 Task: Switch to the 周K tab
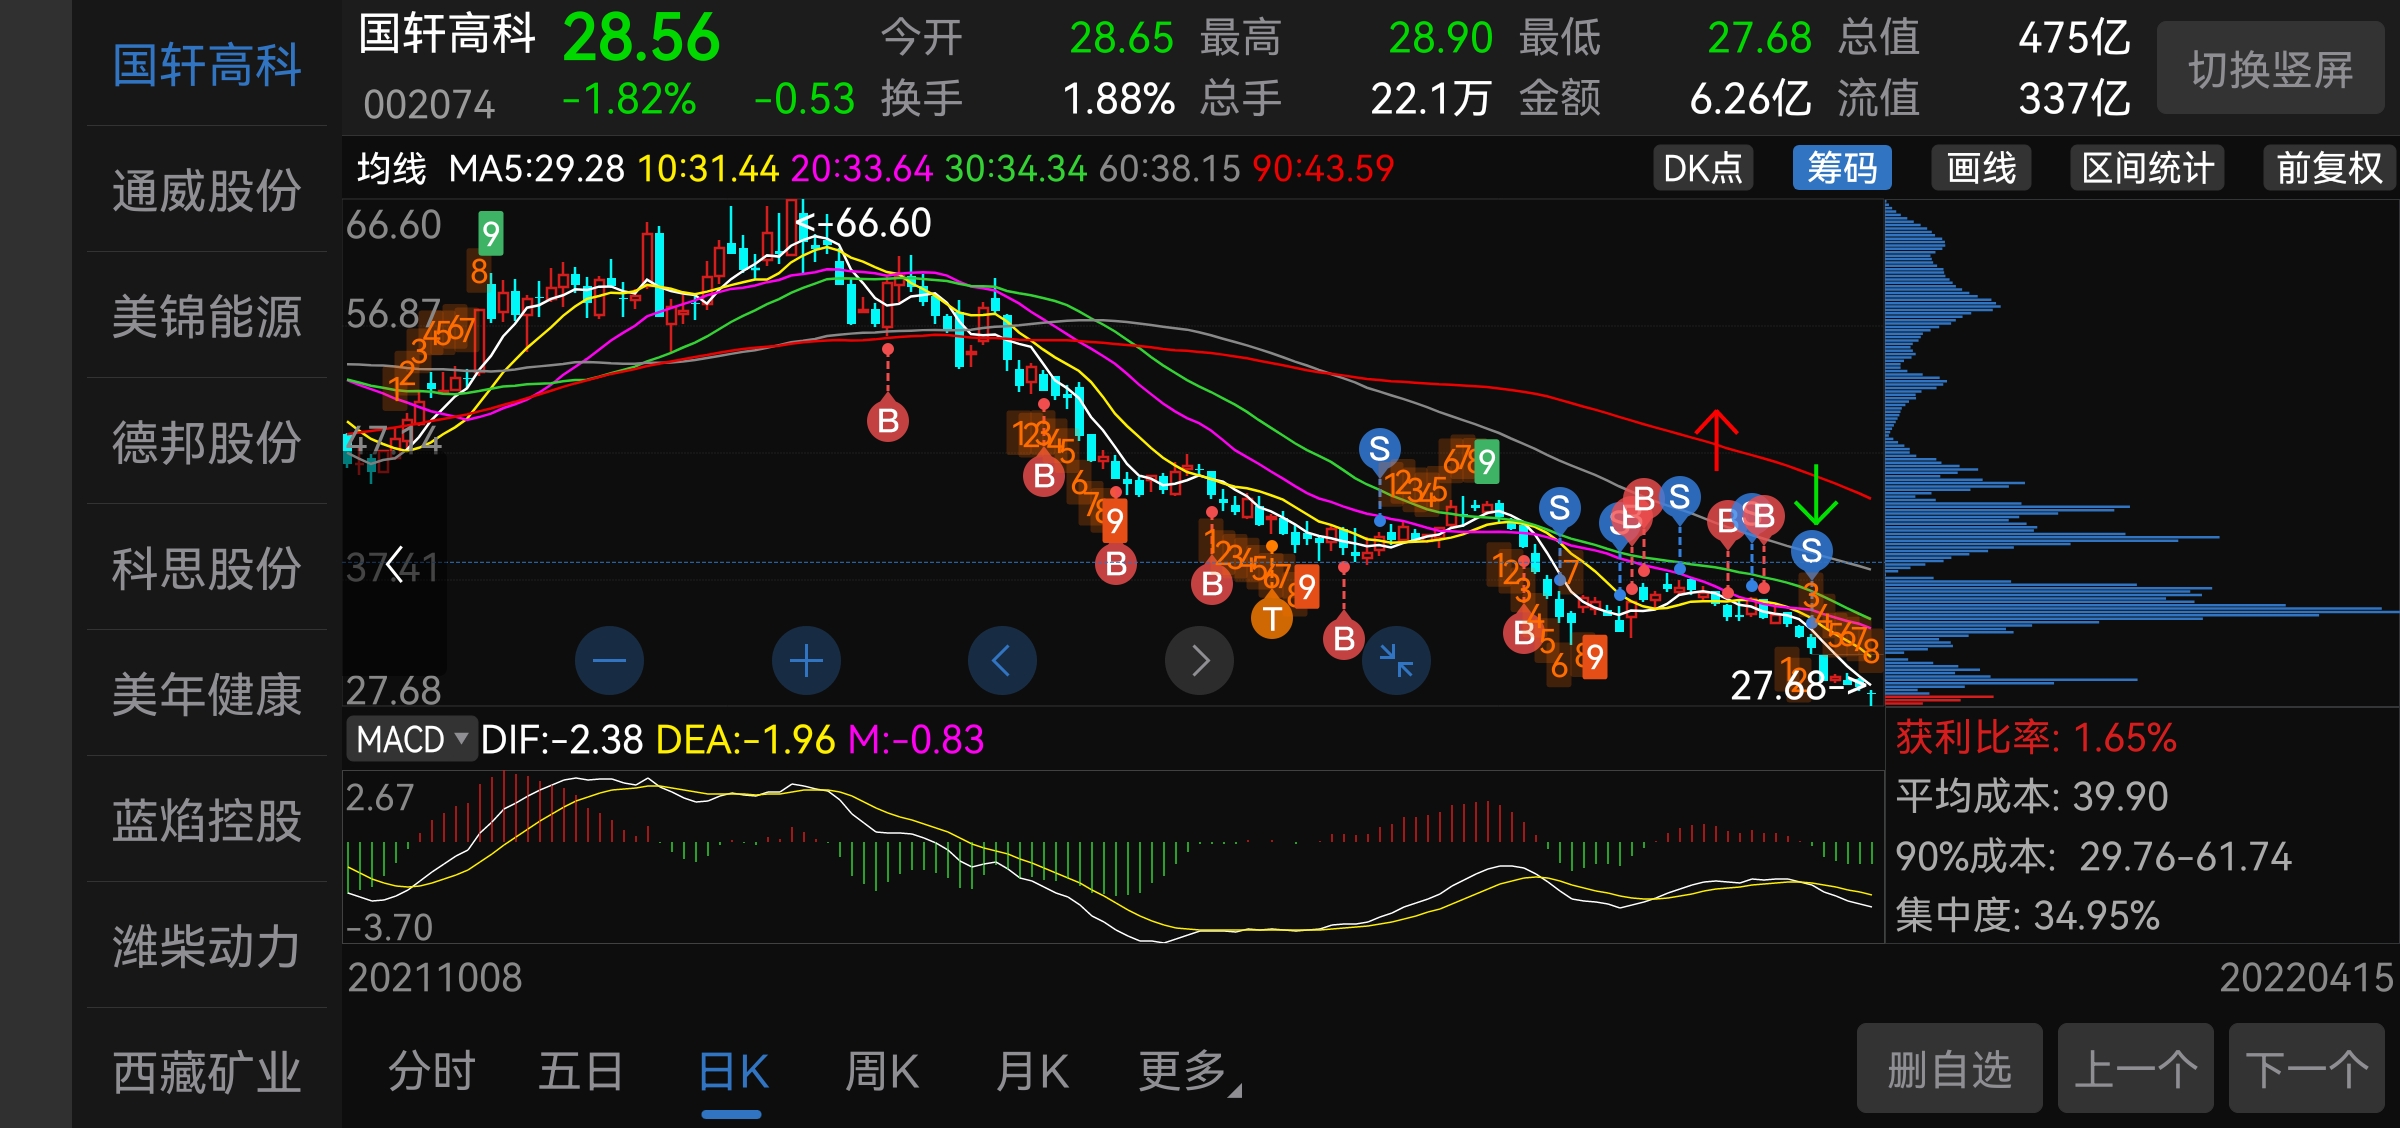click(x=881, y=1072)
